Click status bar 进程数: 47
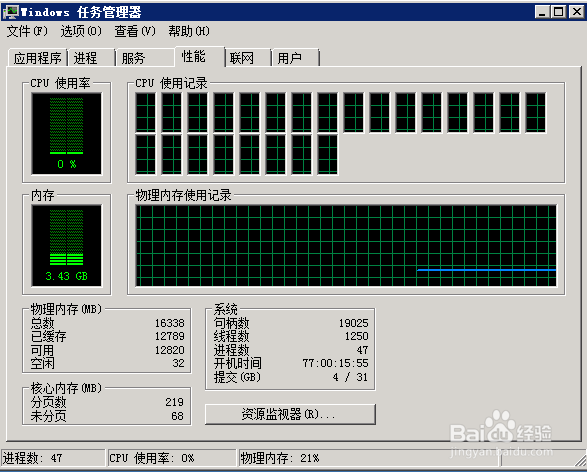Image resolution: width=587 pixels, height=472 pixels. [x=53, y=458]
